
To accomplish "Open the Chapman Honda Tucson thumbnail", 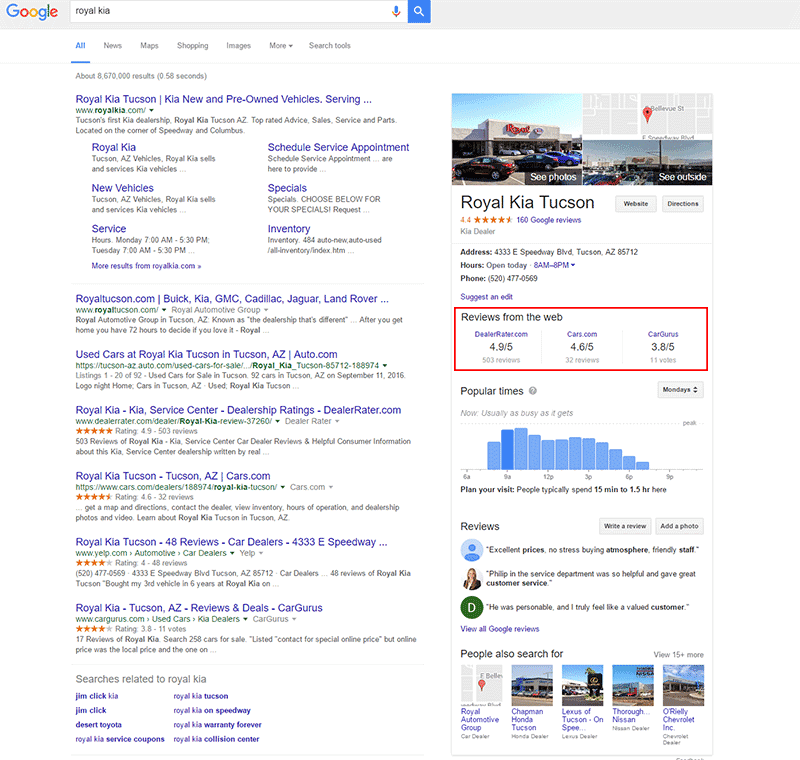I will (532, 686).
